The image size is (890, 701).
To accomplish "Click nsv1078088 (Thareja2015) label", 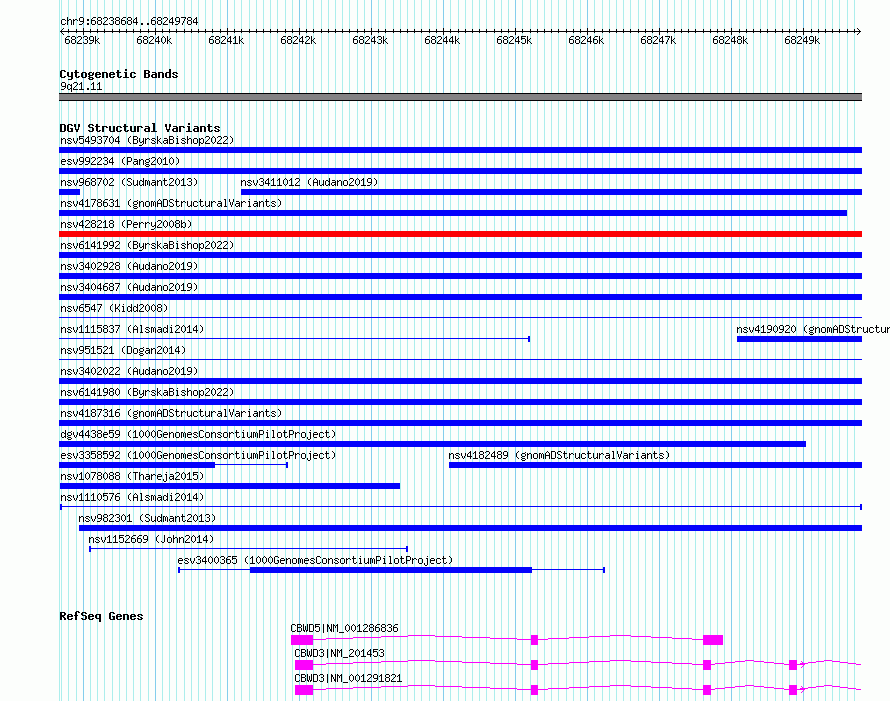I will [x=132, y=476].
